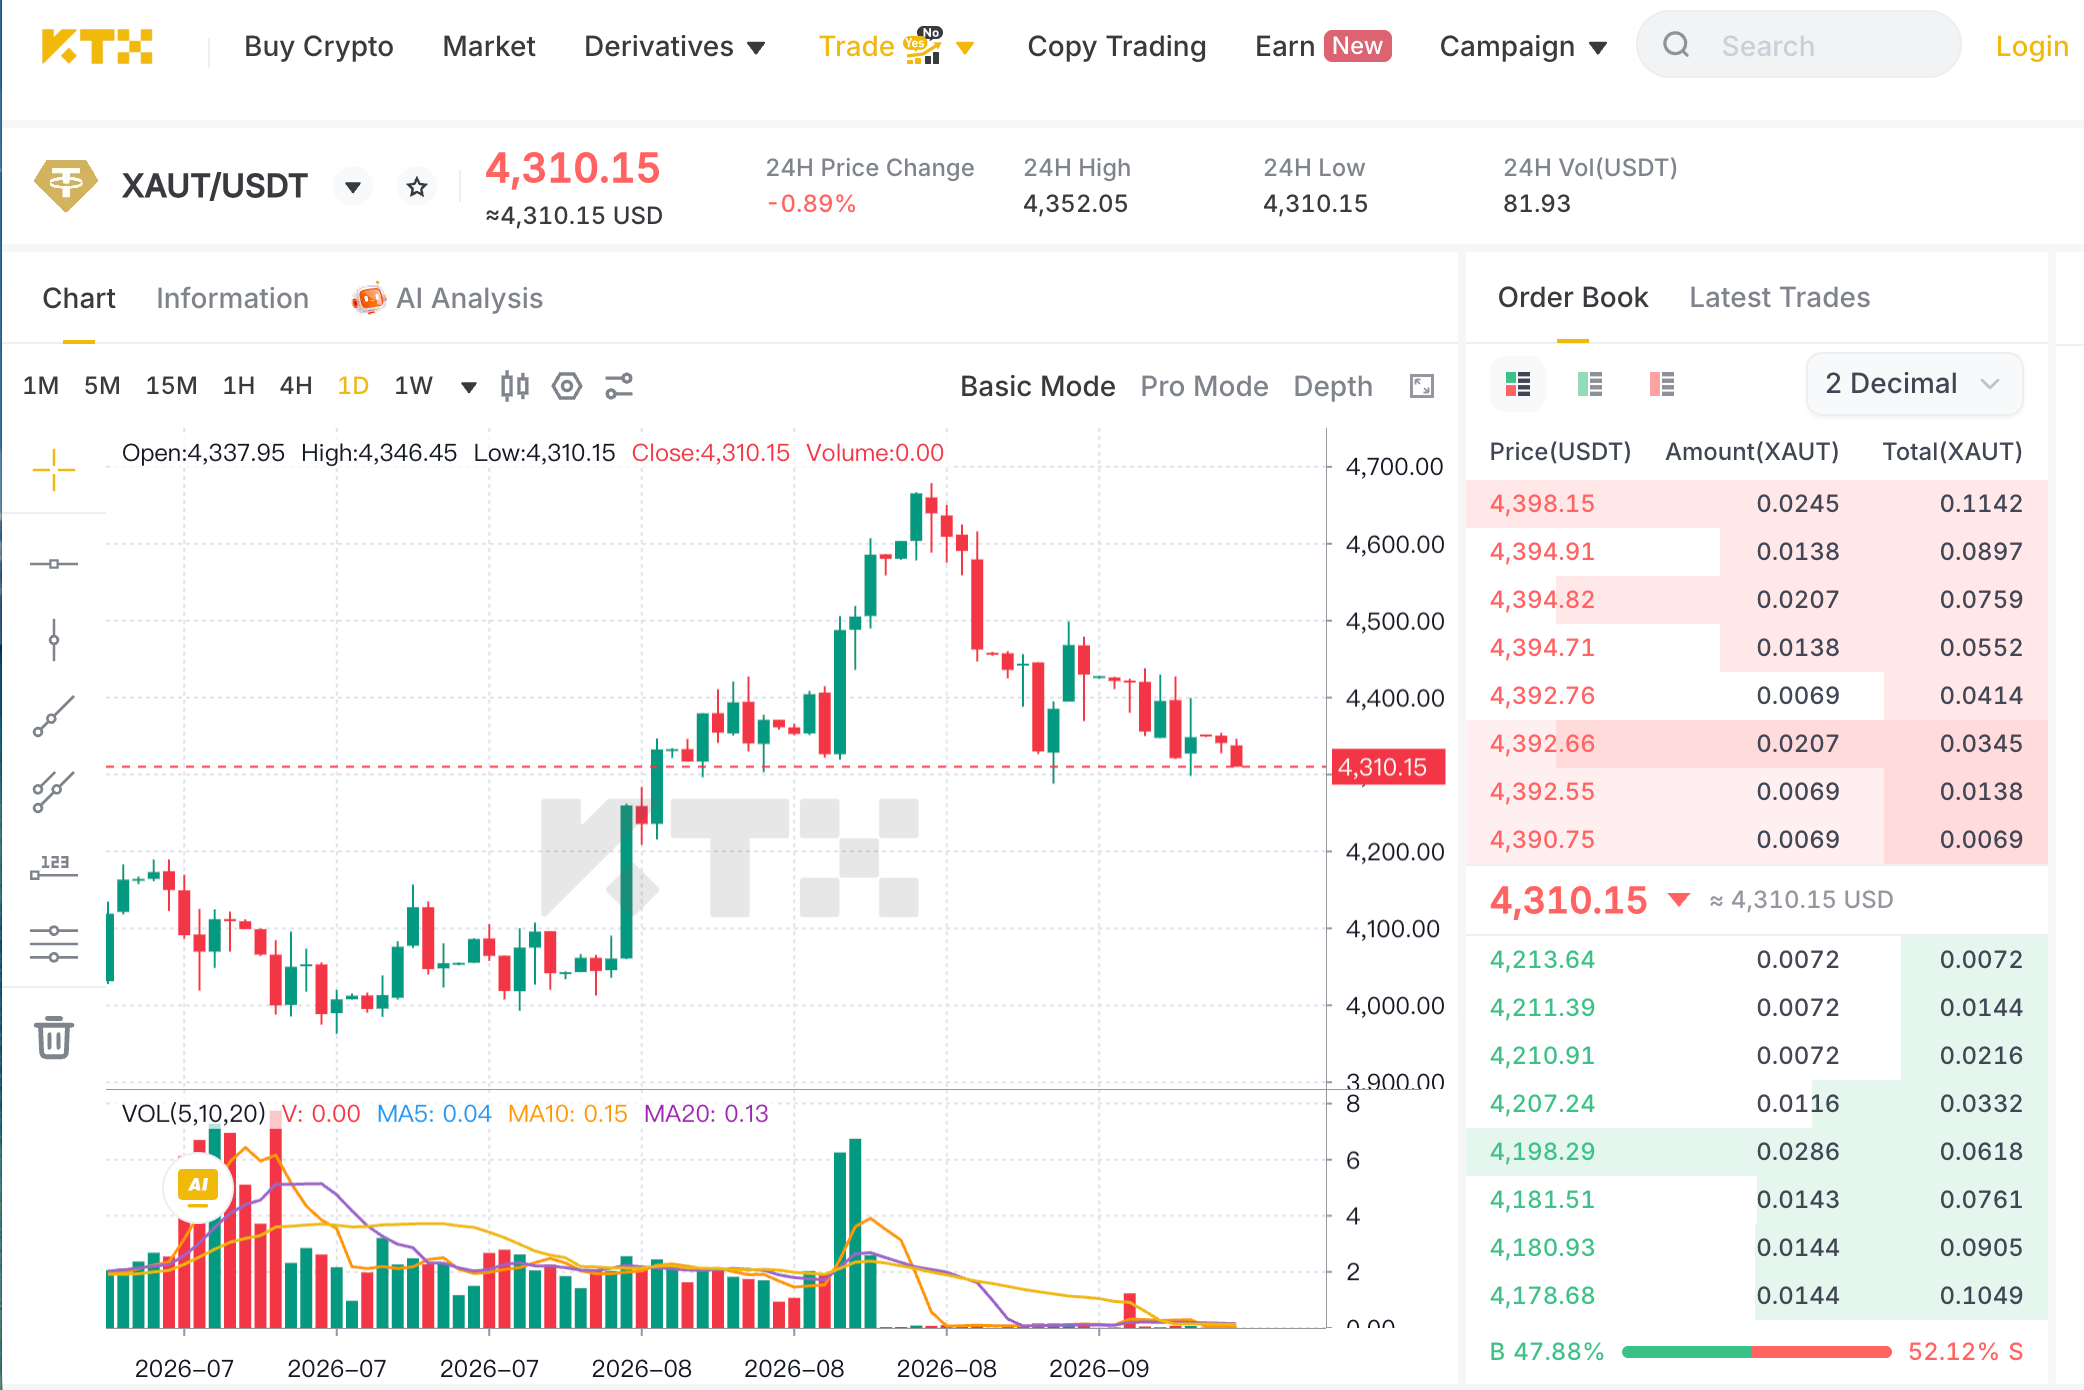This screenshot has height=1390, width=2084.
Task: Click the AI badge on volume chart
Action: (198, 1187)
